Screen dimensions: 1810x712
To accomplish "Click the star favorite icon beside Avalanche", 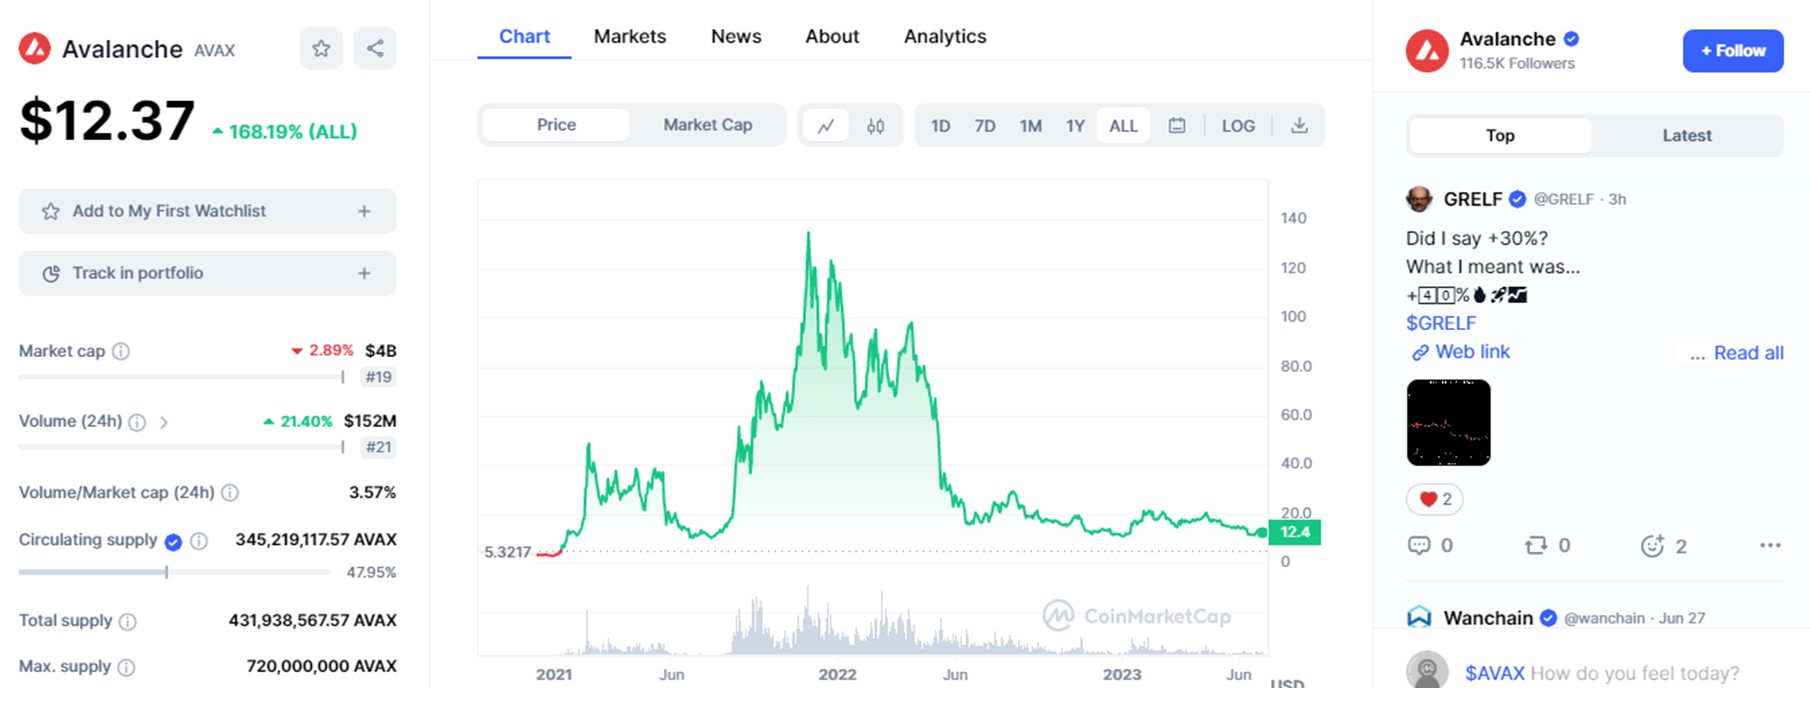I will pos(321,49).
